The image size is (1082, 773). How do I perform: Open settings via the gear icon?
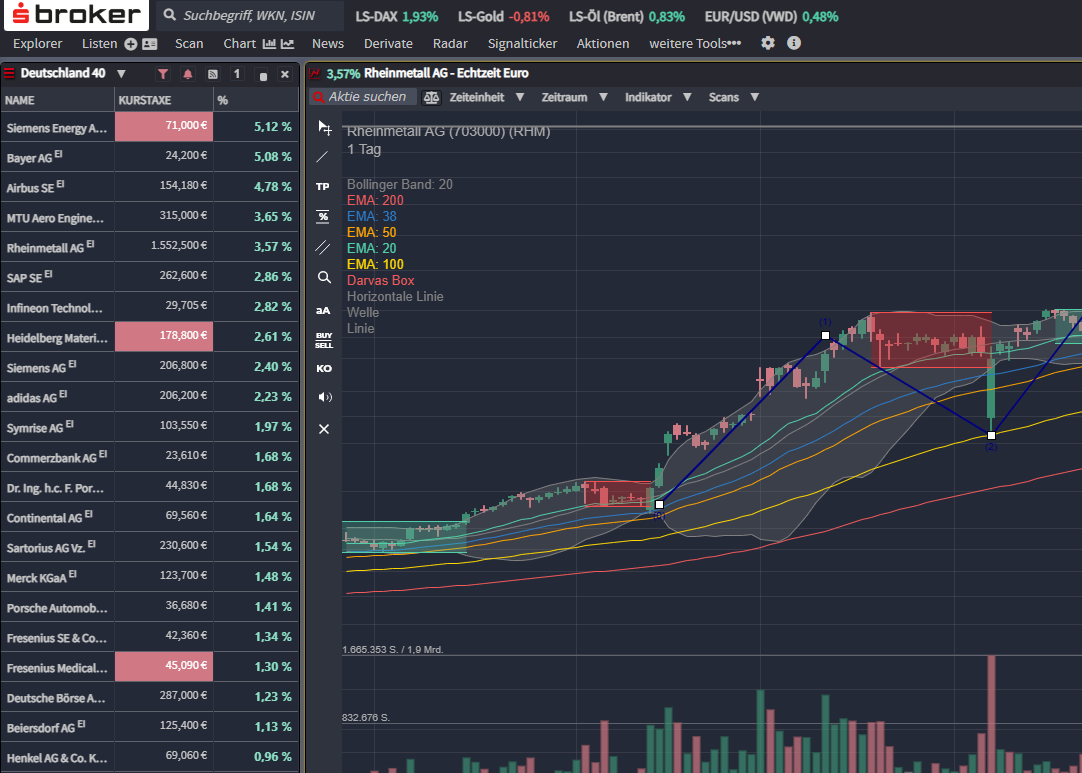tap(767, 43)
